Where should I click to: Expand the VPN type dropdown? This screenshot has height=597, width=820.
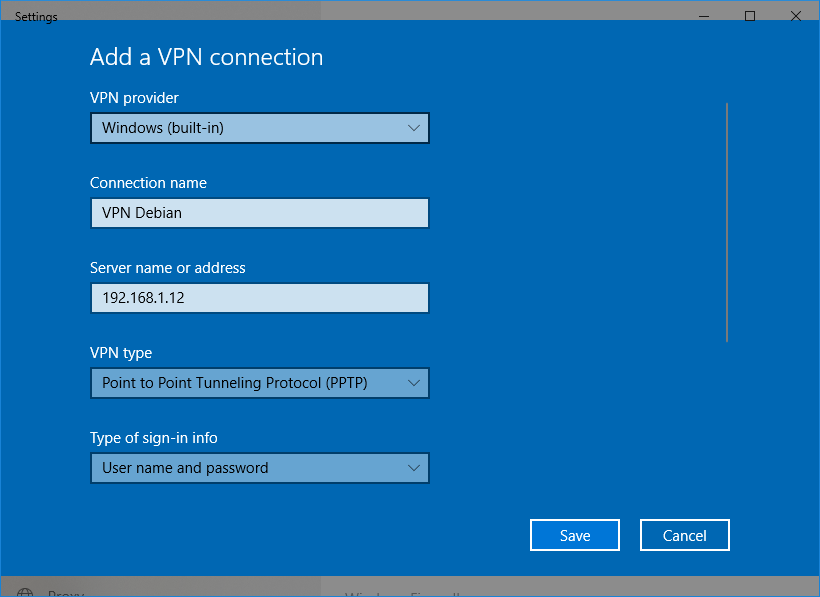point(259,383)
